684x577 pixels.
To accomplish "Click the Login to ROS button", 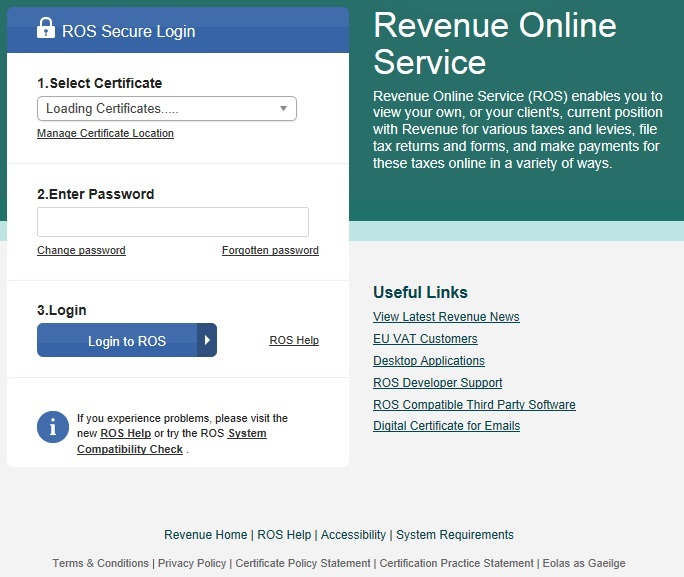I will [x=127, y=340].
